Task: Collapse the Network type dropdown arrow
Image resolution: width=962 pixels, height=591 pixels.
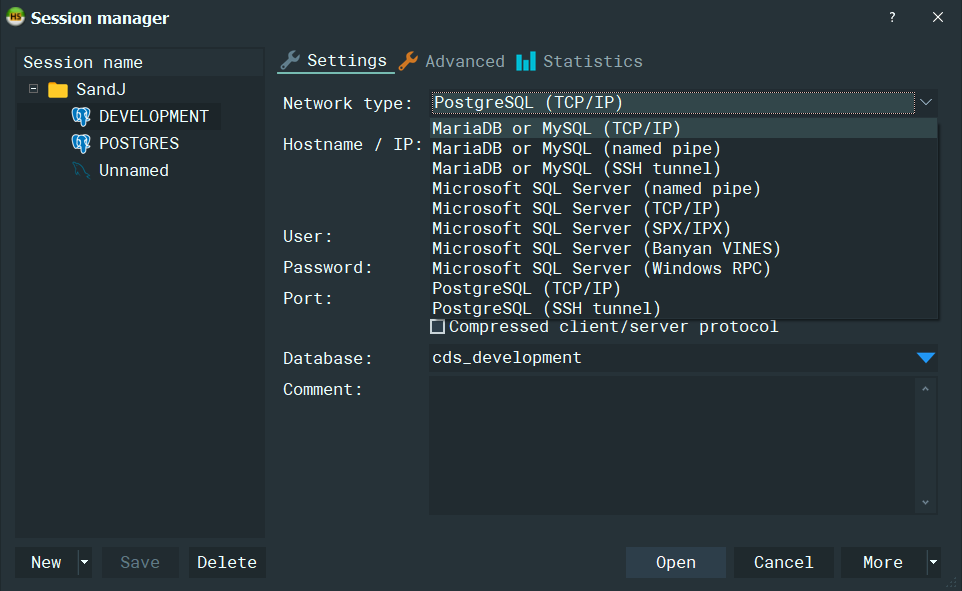Action: click(x=926, y=102)
